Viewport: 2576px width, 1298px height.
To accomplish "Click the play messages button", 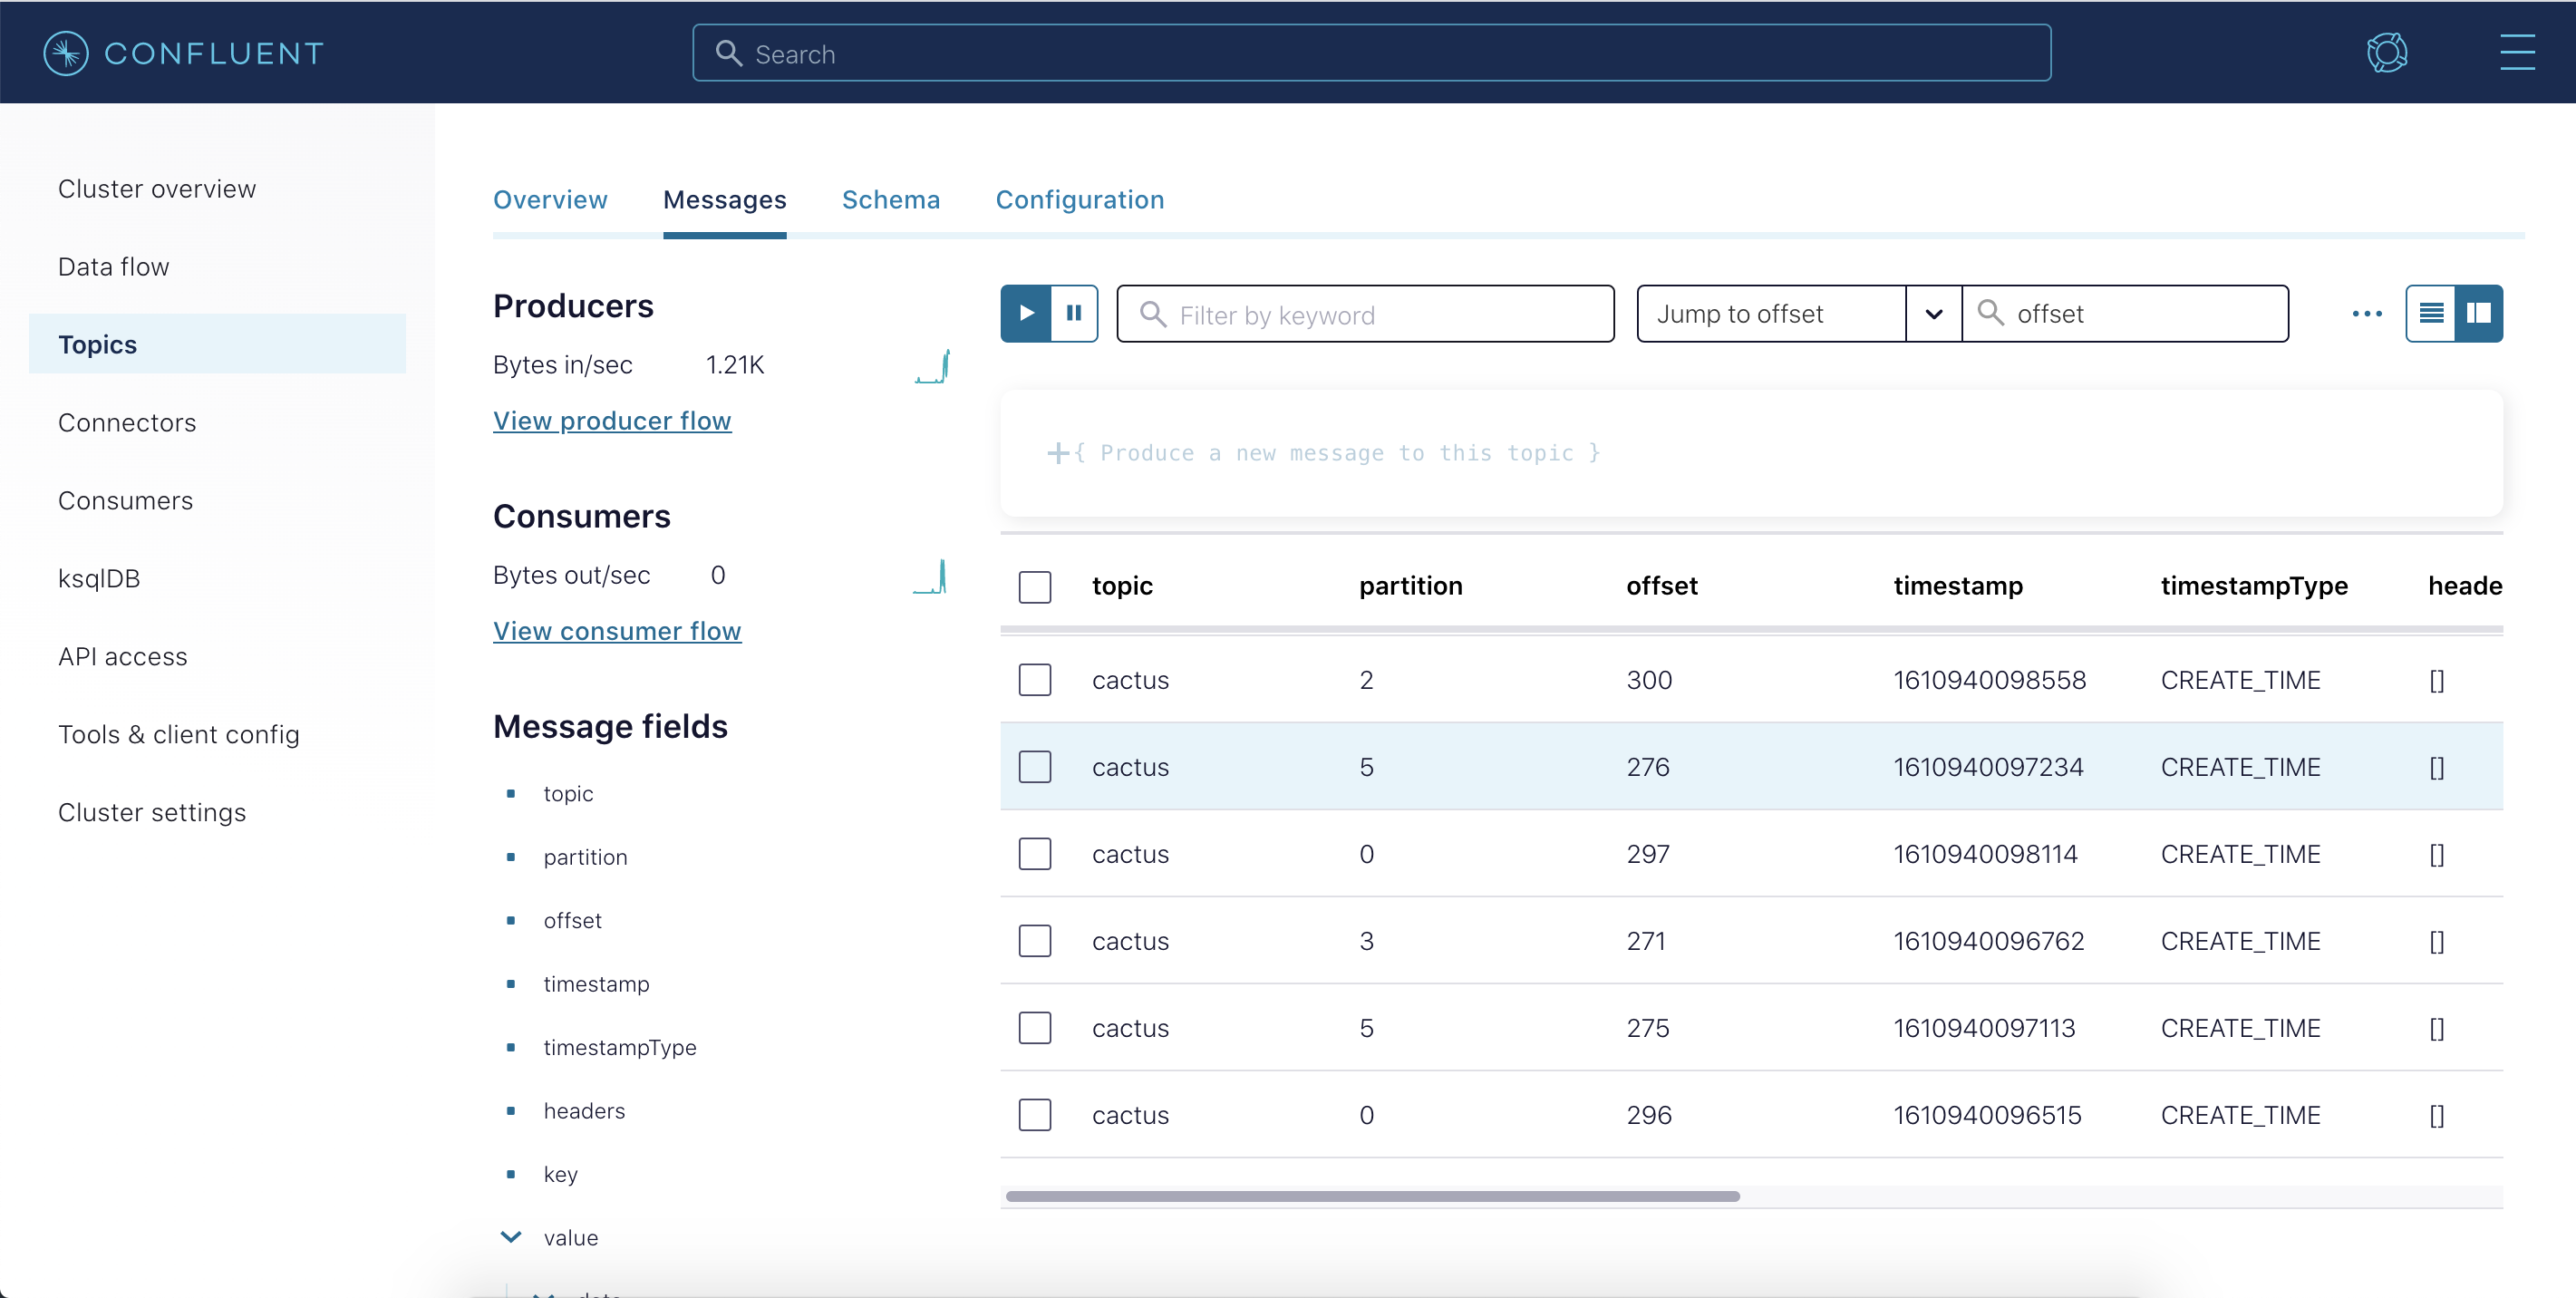I will [x=1026, y=314].
